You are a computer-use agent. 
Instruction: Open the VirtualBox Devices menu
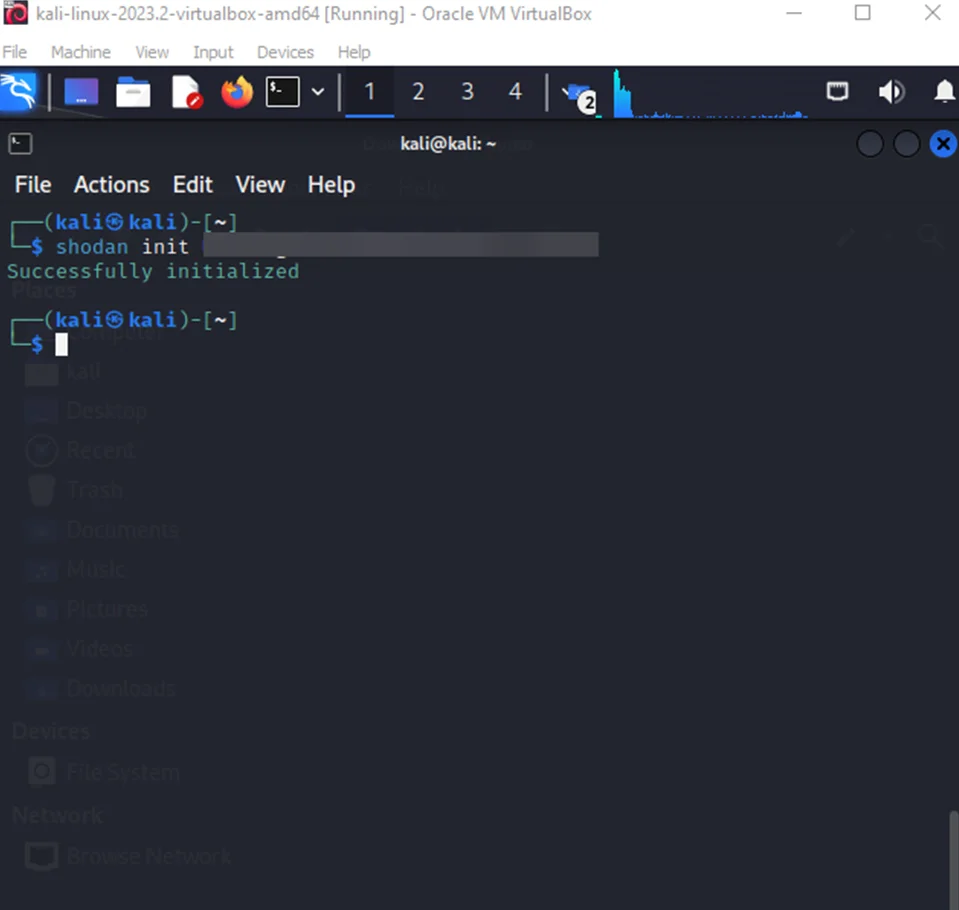tap(285, 52)
